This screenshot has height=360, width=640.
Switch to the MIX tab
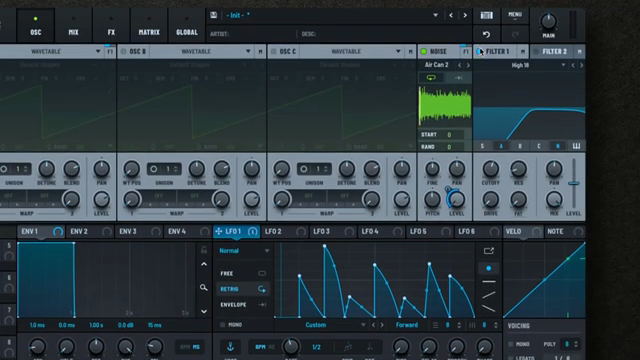[73, 25]
